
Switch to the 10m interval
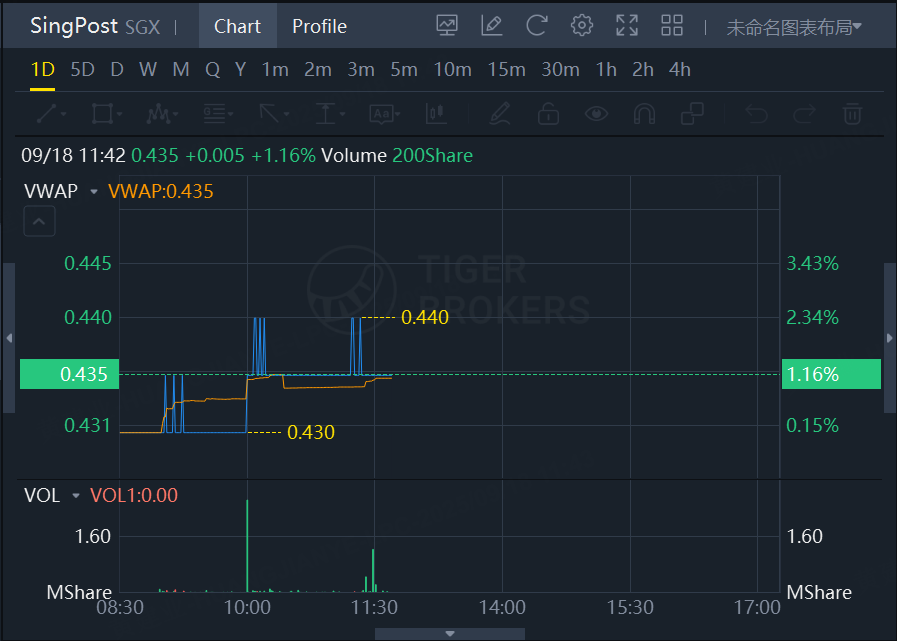pyautogui.click(x=453, y=70)
